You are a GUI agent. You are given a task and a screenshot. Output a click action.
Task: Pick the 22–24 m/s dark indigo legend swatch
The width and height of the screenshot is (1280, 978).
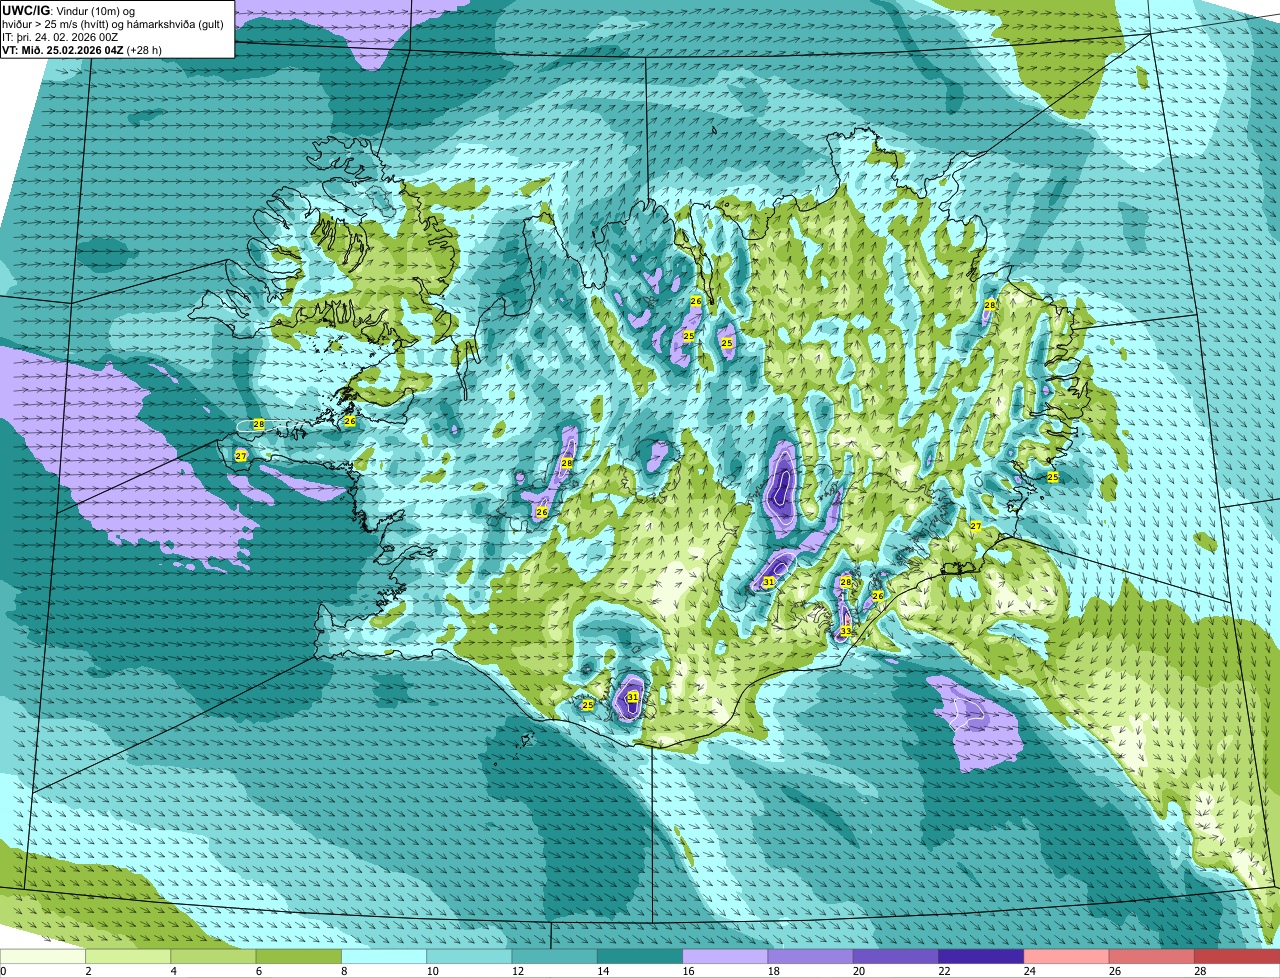pyautogui.click(x=979, y=956)
